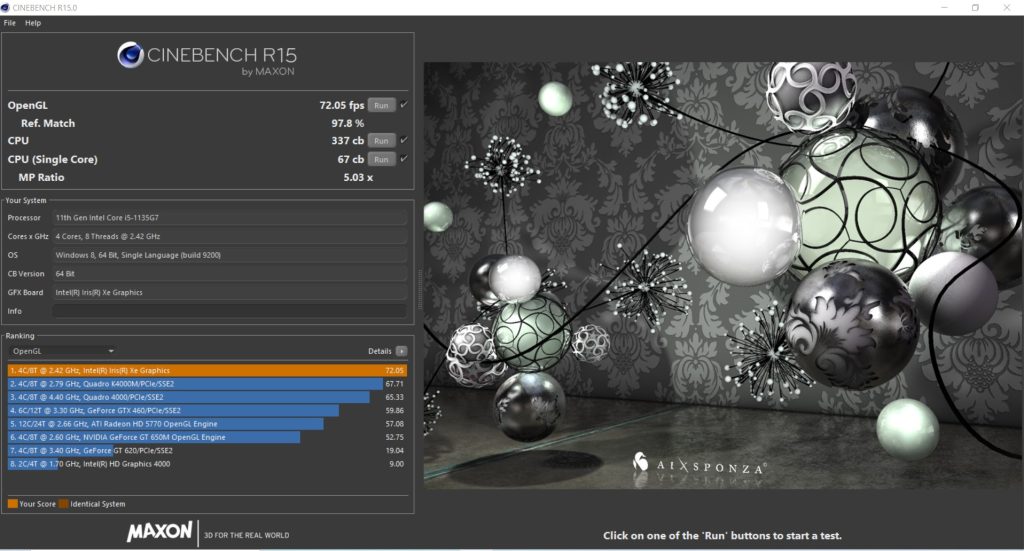
Task: Toggle the CPU test checkmark
Action: click(404, 140)
